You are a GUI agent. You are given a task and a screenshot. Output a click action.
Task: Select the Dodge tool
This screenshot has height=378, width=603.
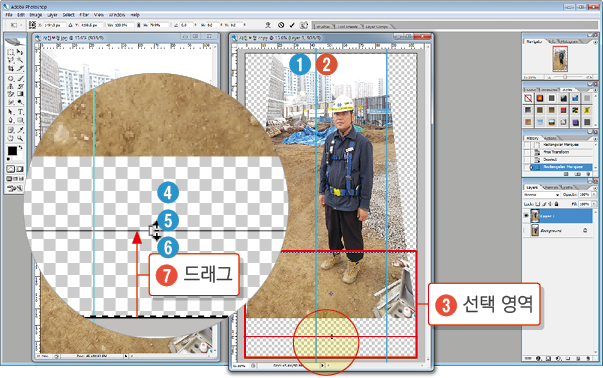coord(20,102)
